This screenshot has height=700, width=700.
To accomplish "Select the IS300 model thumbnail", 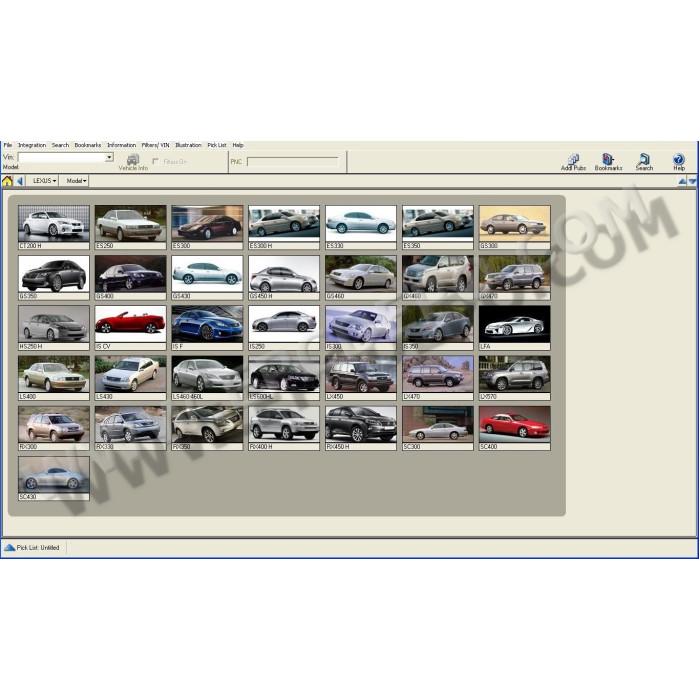I will 361,328.
